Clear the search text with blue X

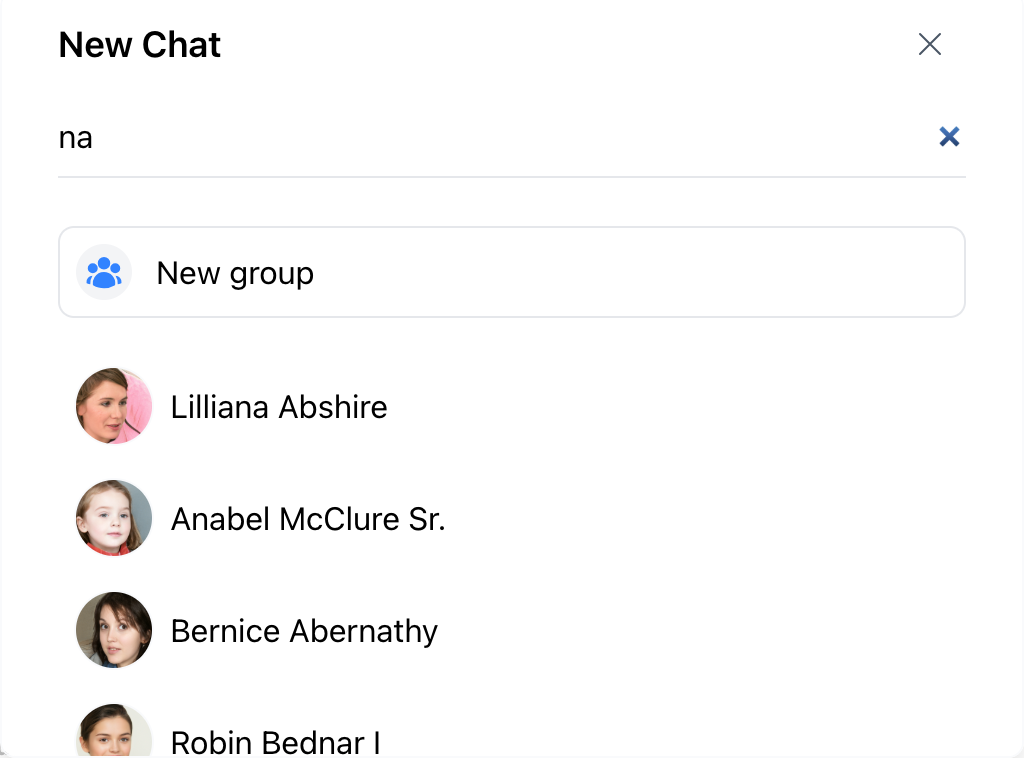[949, 136]
